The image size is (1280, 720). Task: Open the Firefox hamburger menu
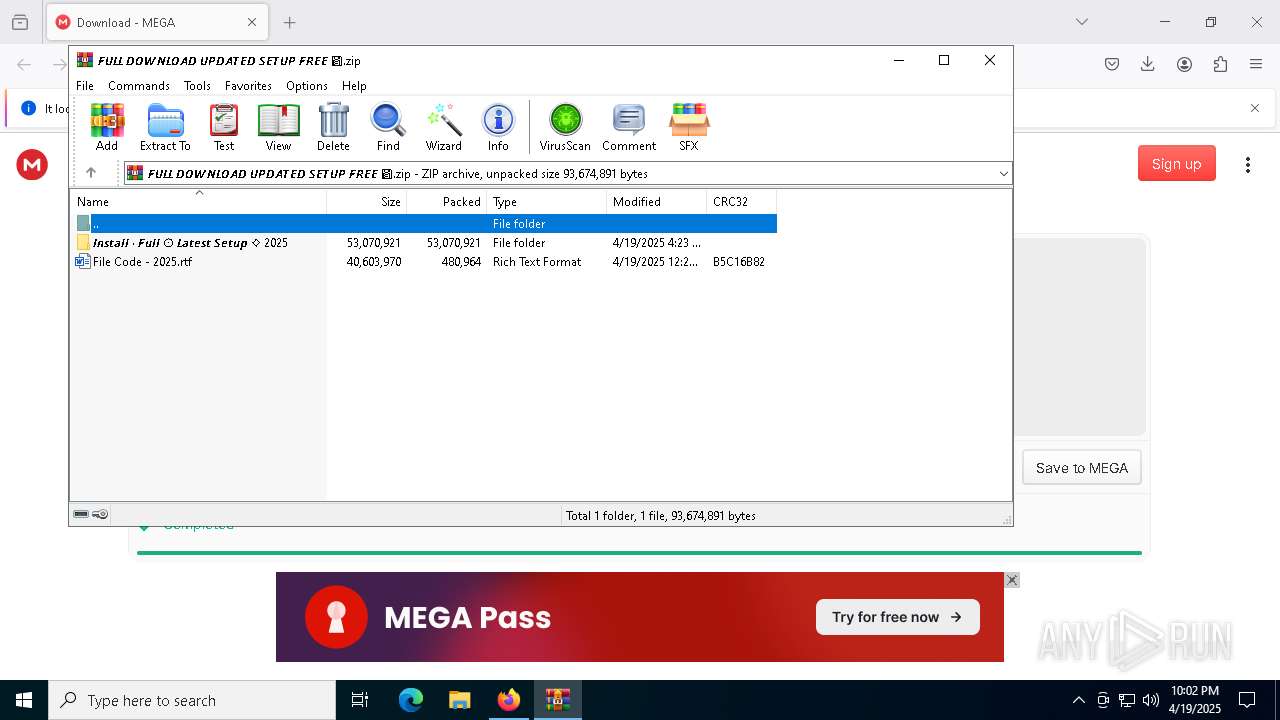click(1256, 64)
